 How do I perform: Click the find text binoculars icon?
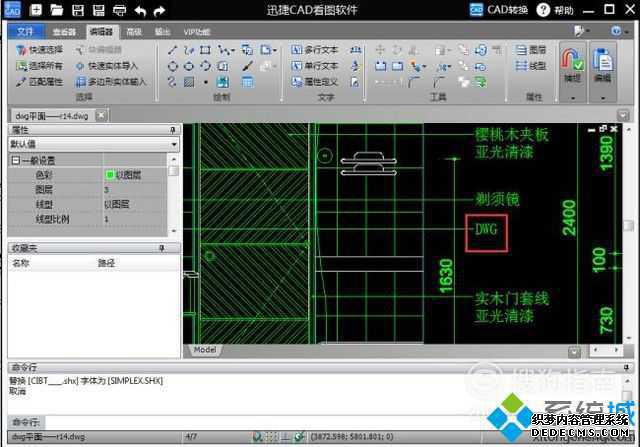point(356,50)
